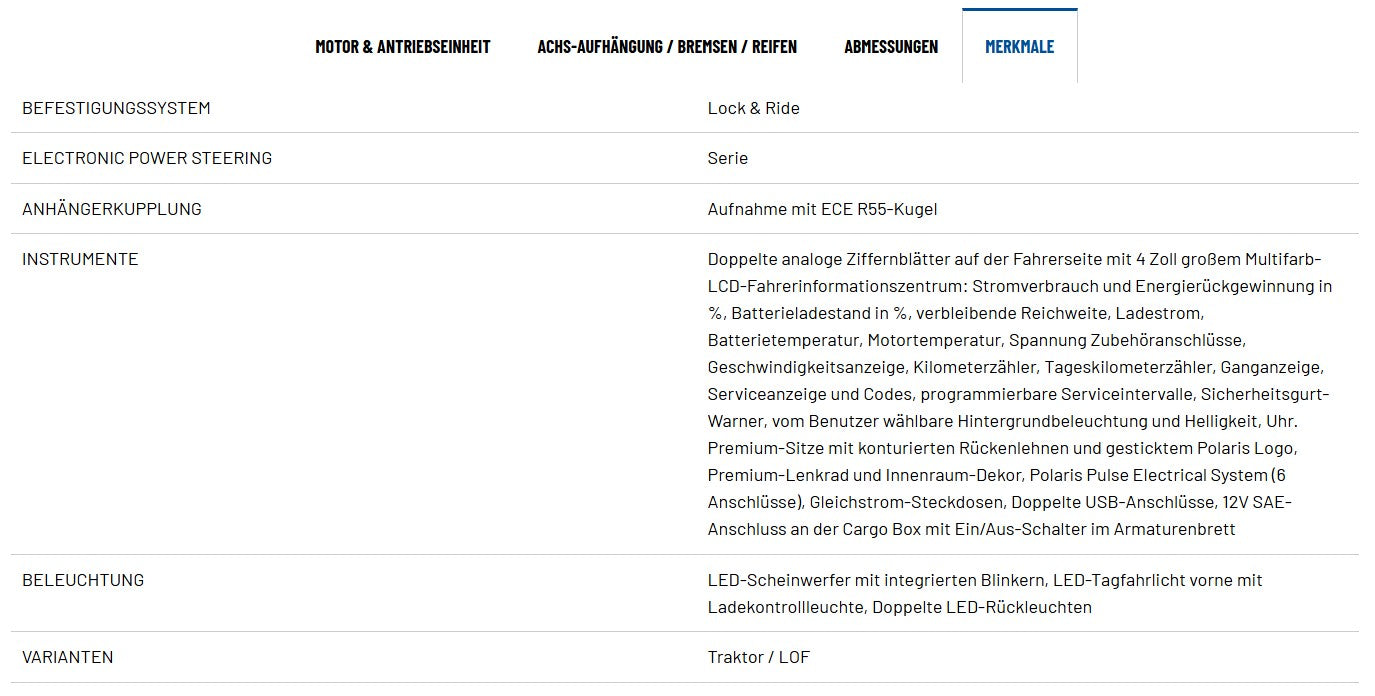Select the Abmessungen tab
Viewport: 1375px width, 696px height.
point(891,46)
